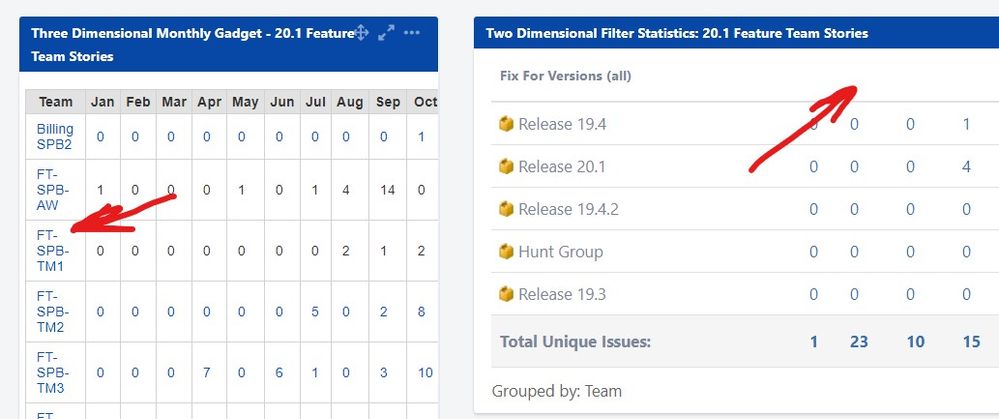Open the FT-SPB-TM1 team link
Screen dimensions: 999x419
point(53,250)
